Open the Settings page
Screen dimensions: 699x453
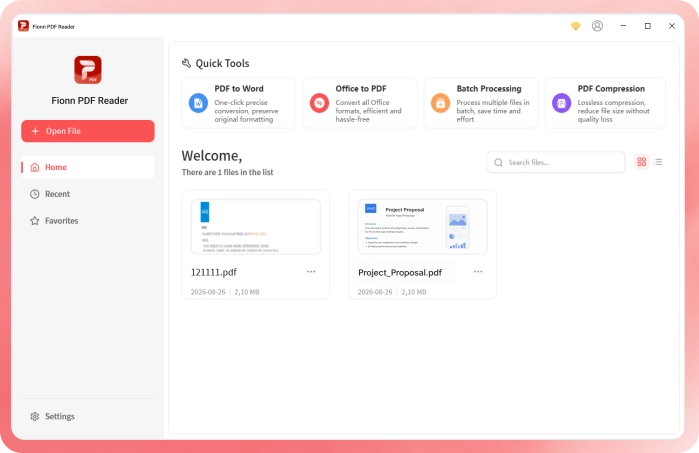[x=88, y=416]
